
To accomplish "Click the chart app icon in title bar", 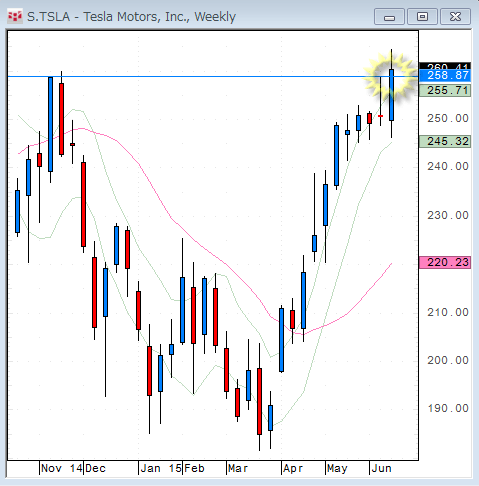I will click(15, 16).
